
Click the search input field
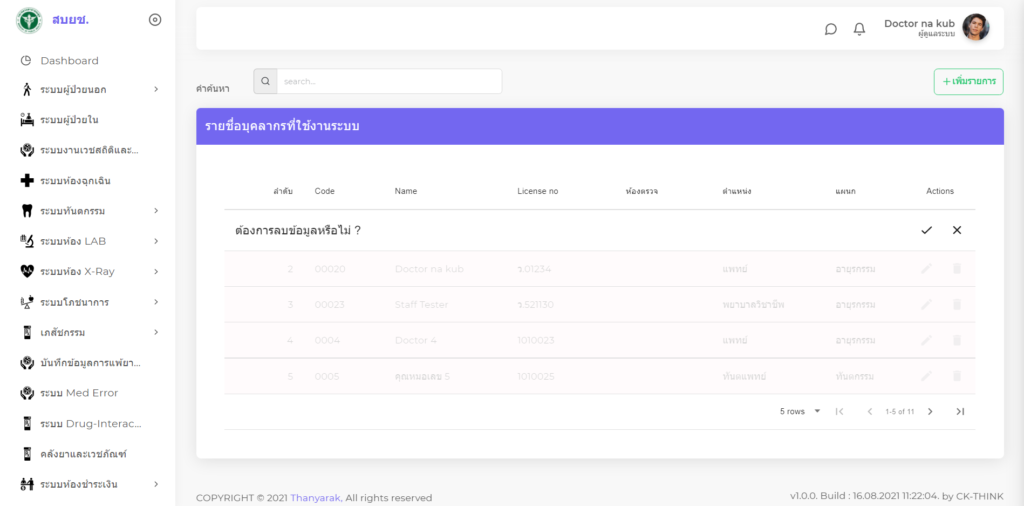tap(388, 81)
